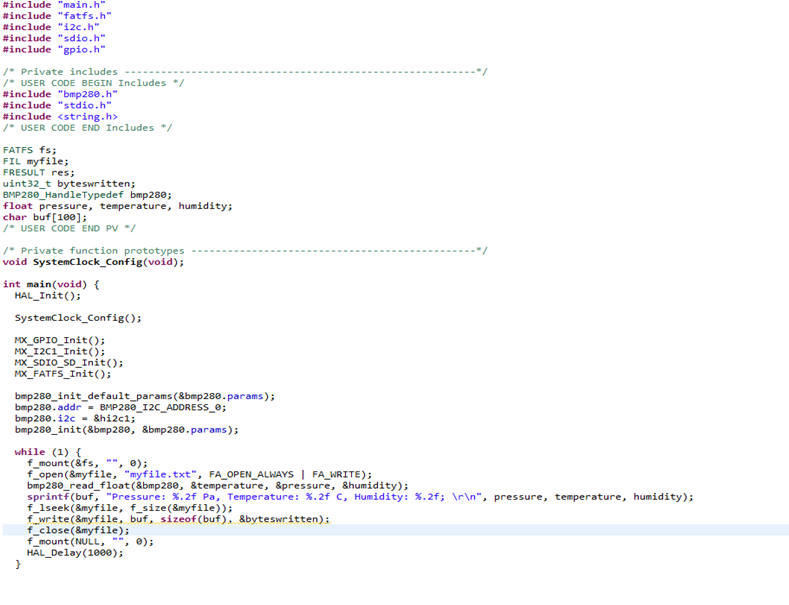
Task: Click the HAL_Init(); call
Action: 48,295
